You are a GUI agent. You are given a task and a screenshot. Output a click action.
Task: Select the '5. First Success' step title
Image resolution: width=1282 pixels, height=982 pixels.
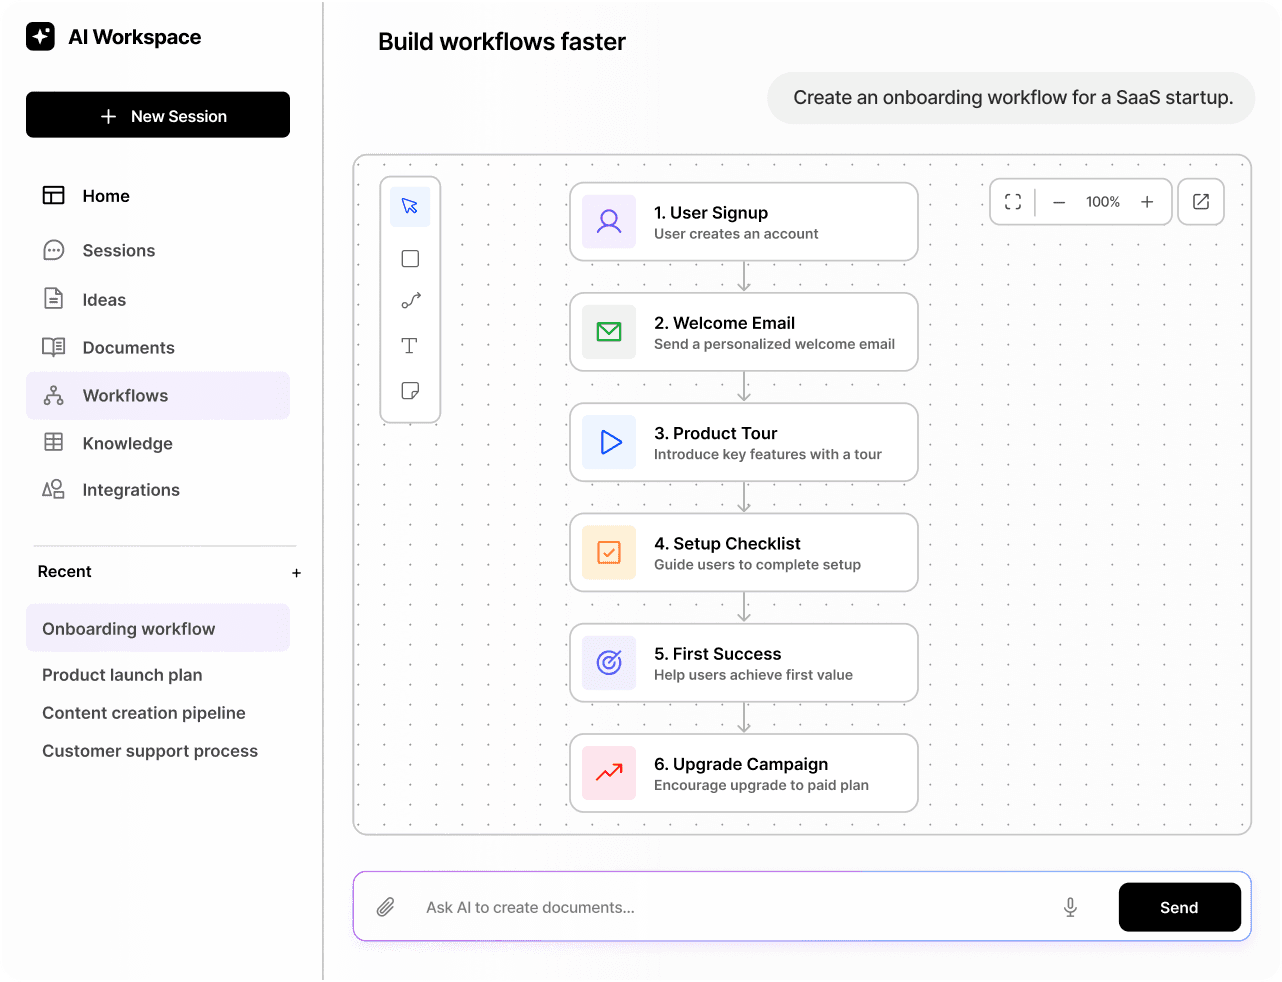tap(718, 654)
